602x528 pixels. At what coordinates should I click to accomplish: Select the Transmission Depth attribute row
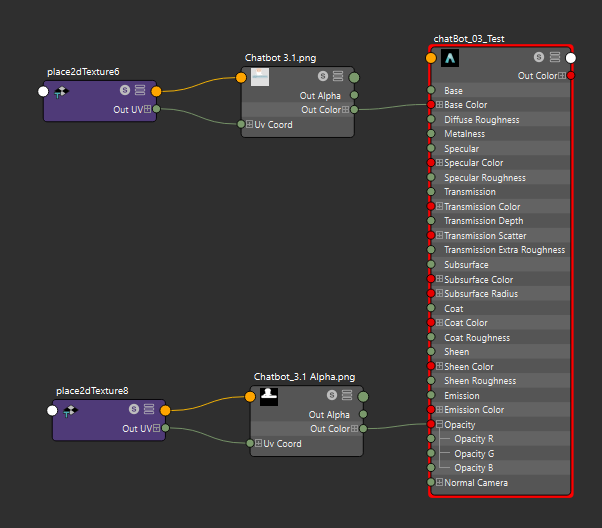pos(501,221)
